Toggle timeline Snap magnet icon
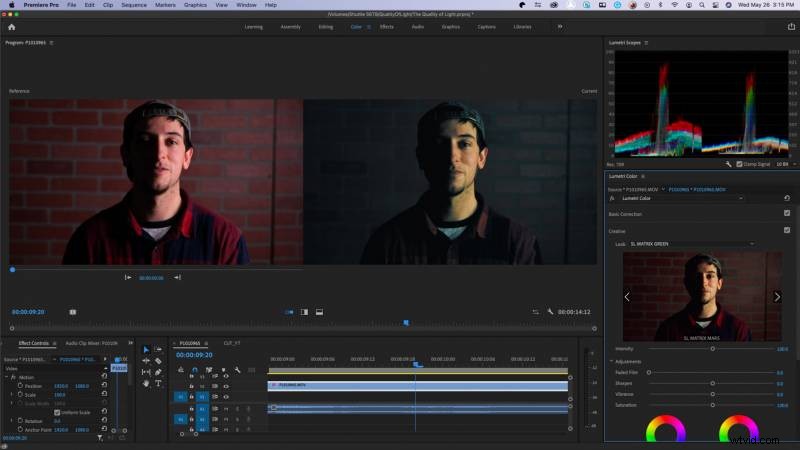This screenshot has height=450, width=800. tap(194, 369)
